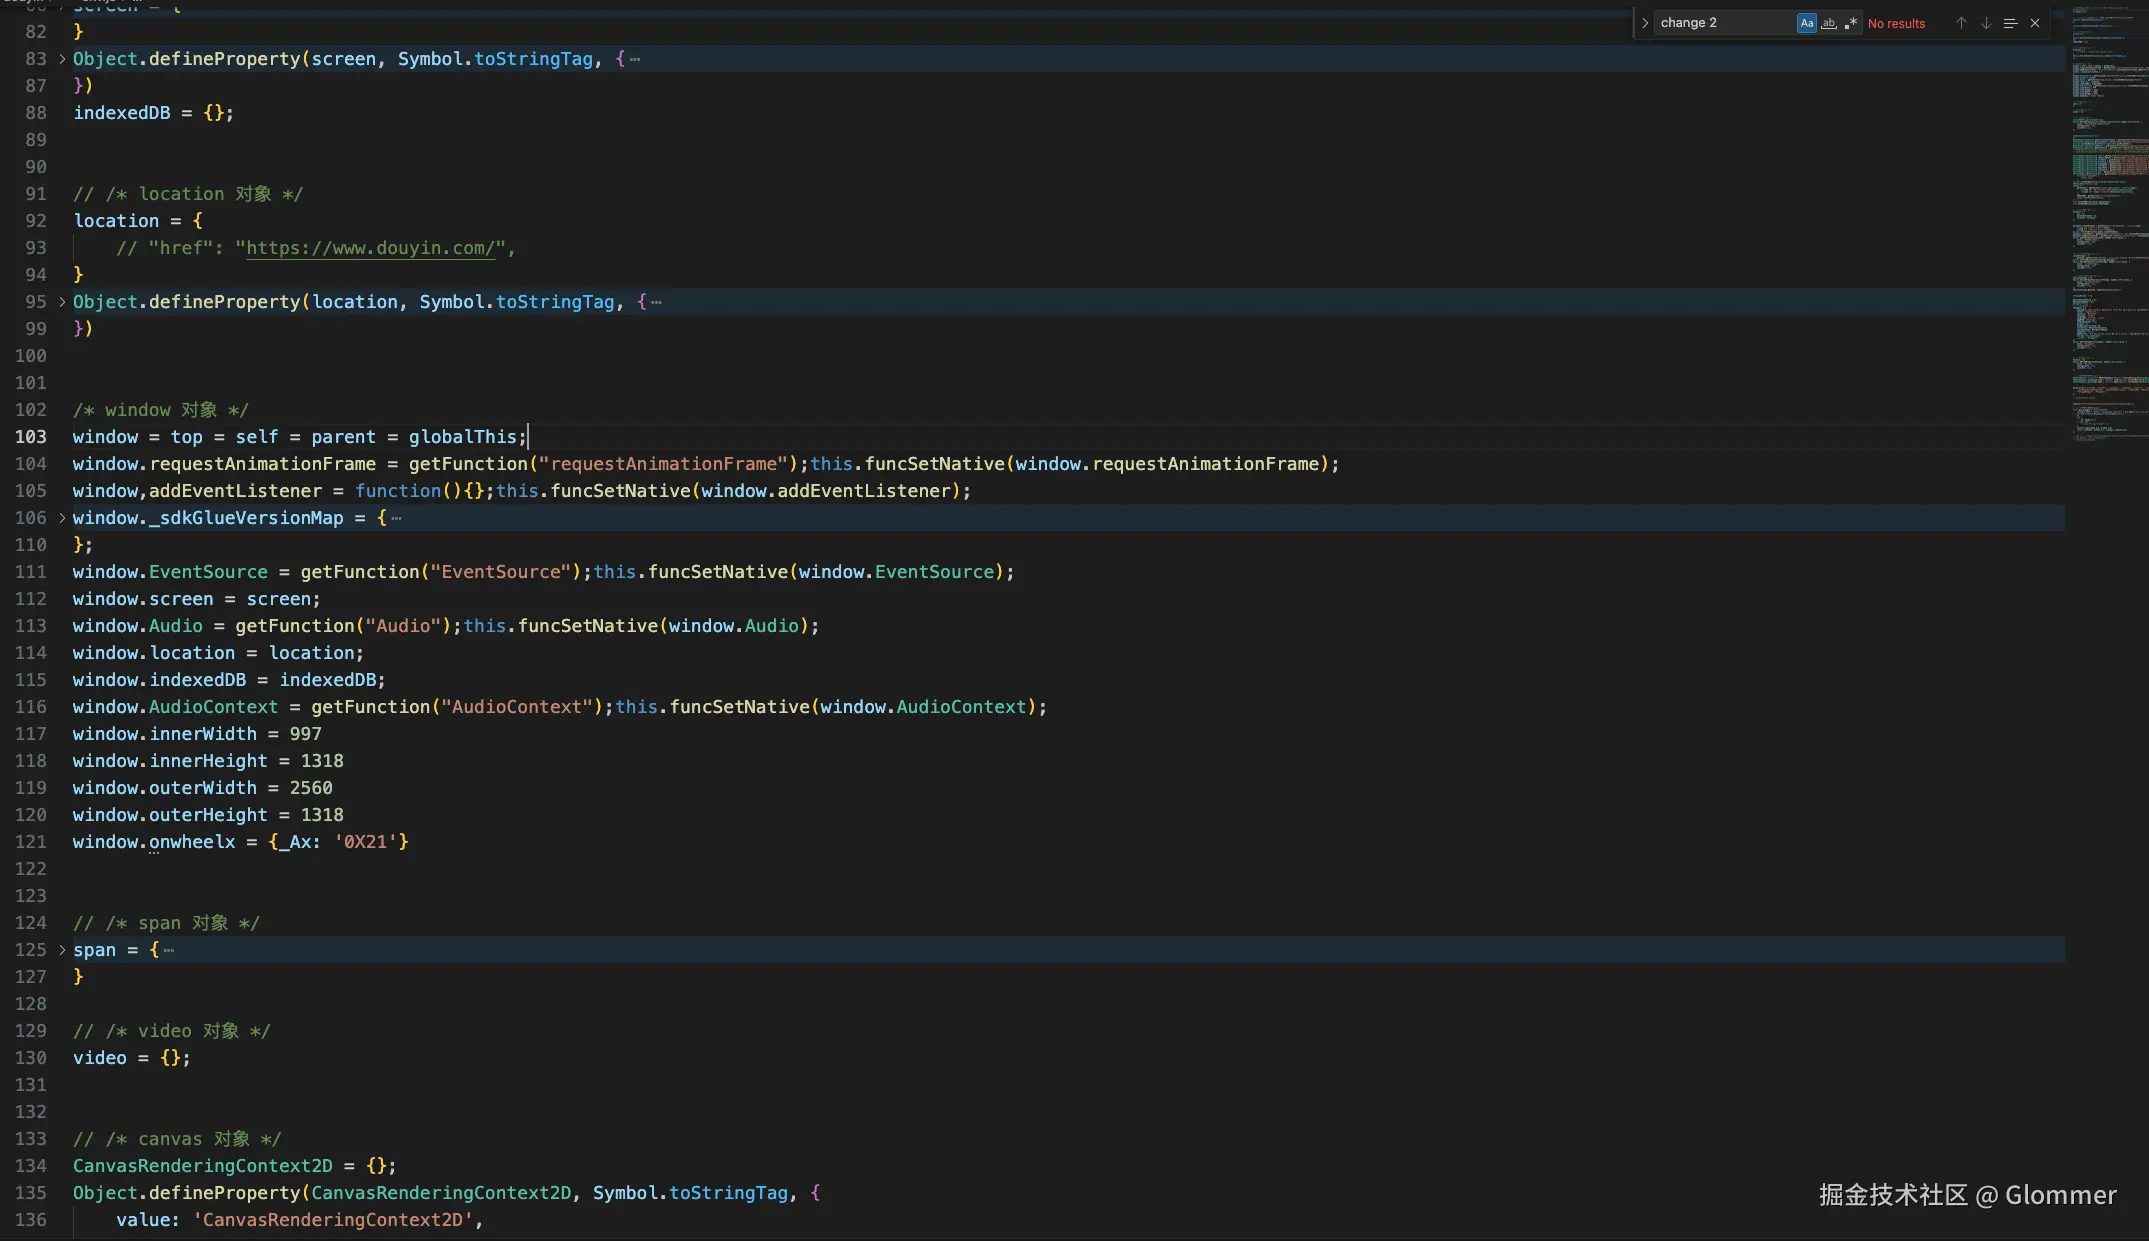Unfold the screen defineProperty block at line 83
The height and width of the screenshot is (1241, 2149).
pos(62,59)
